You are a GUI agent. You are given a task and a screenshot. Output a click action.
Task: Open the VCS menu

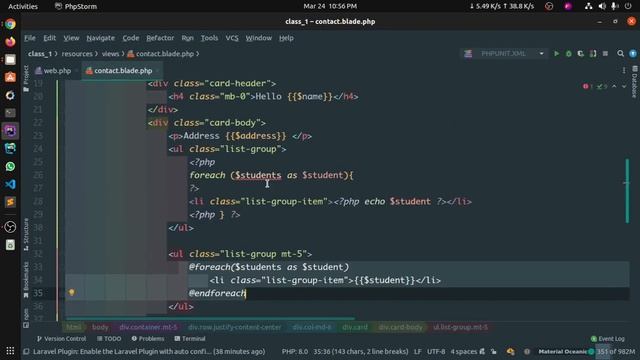pyautogui.click(x=232, y=38)
